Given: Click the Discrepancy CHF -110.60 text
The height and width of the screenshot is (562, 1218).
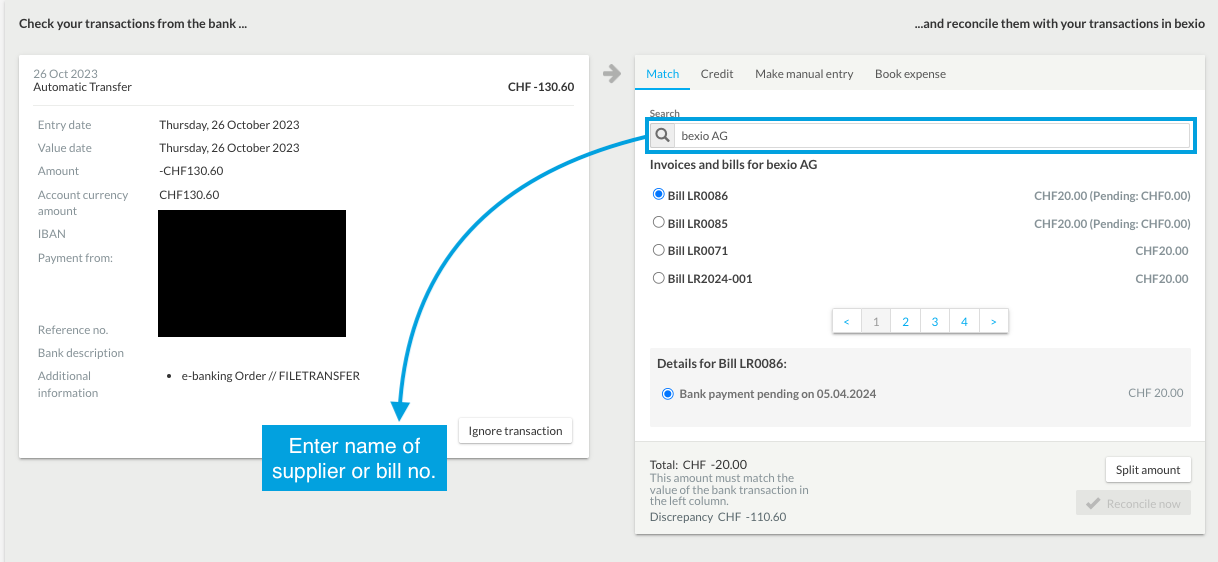Looking at the screenshot, I should [x=718, y=517].
